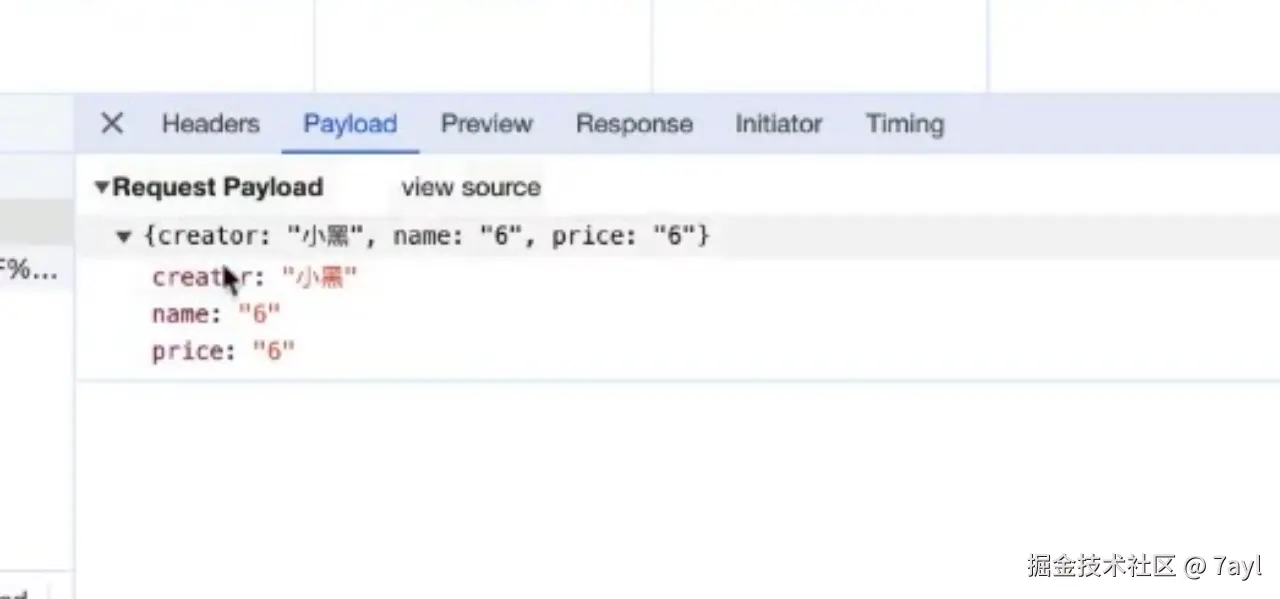Click the price property value "6"
The image size is (1280, 599).
[273, 351]
